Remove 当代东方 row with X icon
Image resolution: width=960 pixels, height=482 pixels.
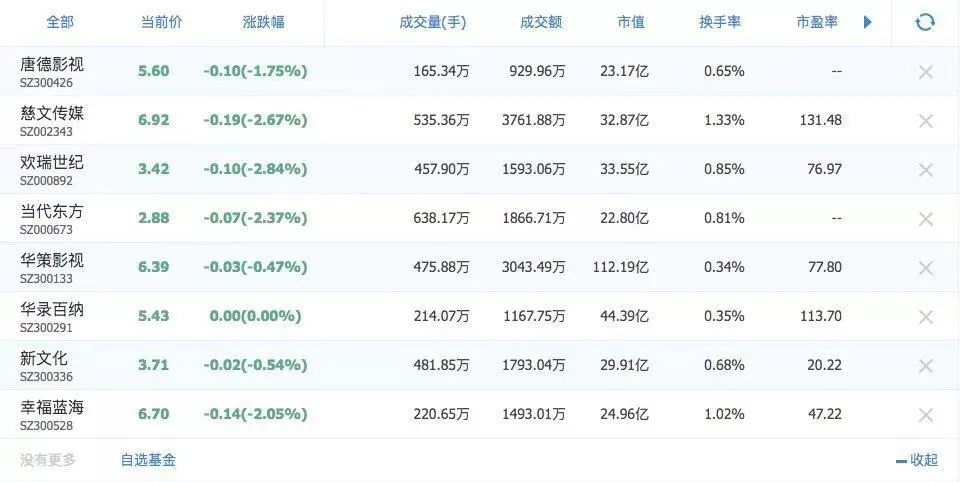tap(925, 218)
